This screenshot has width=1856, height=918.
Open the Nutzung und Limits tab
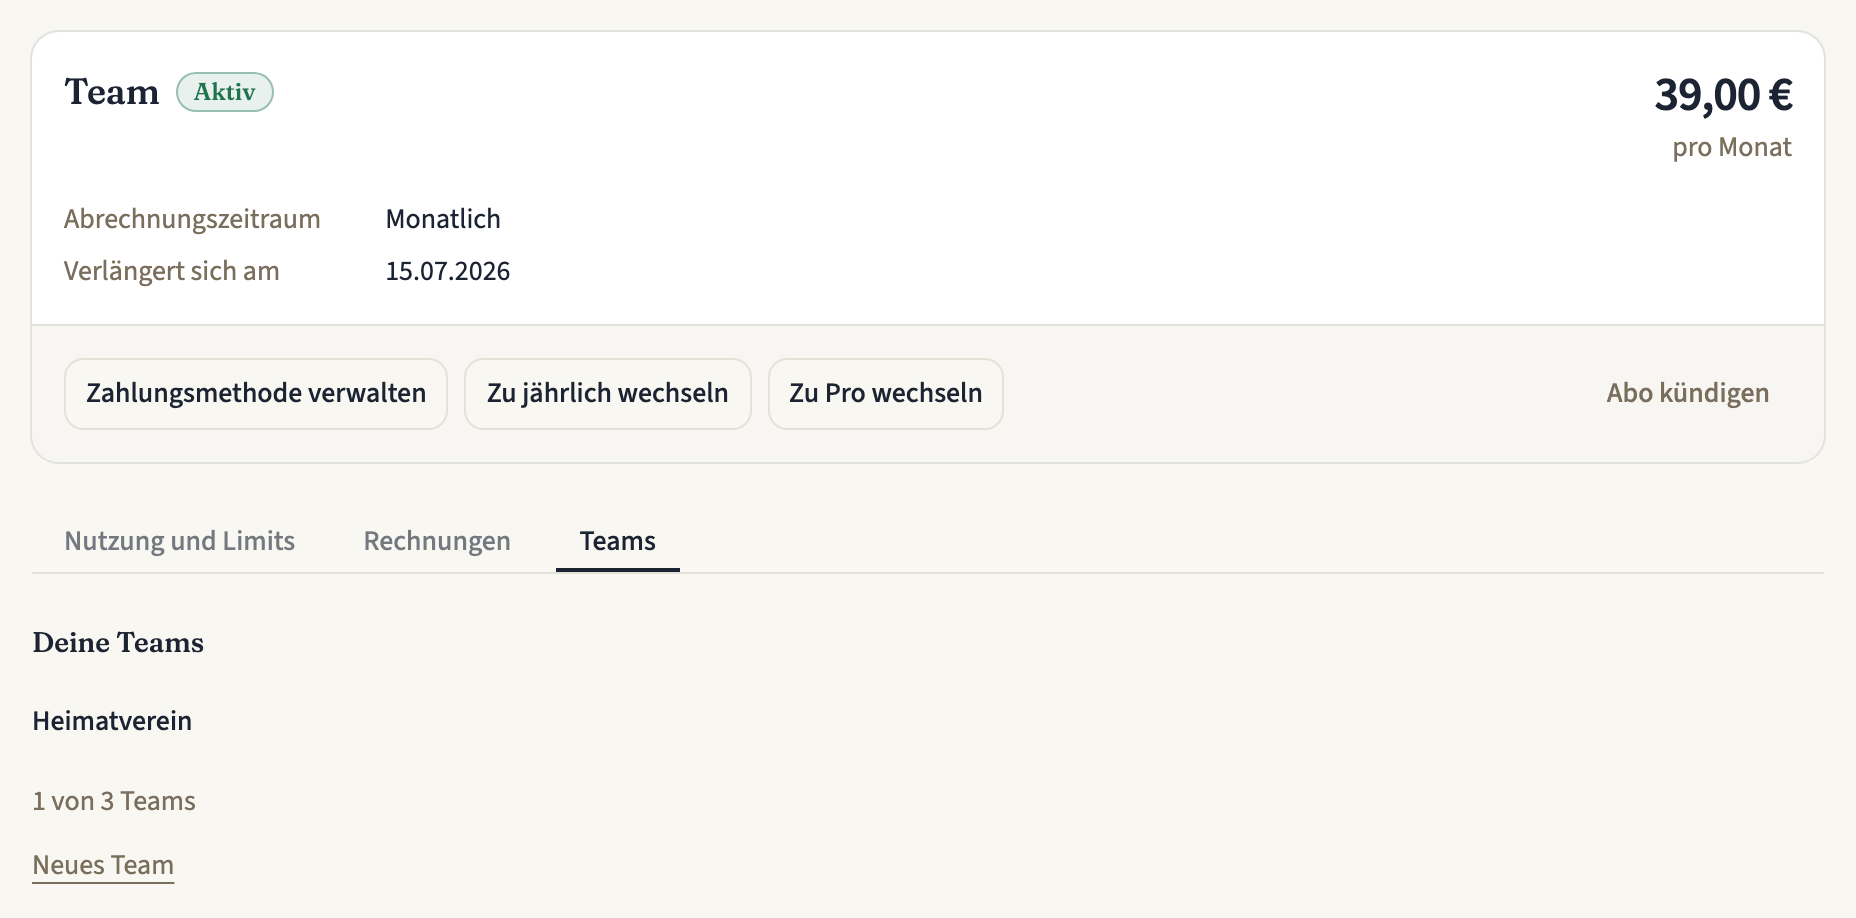[x=180, y=541]
